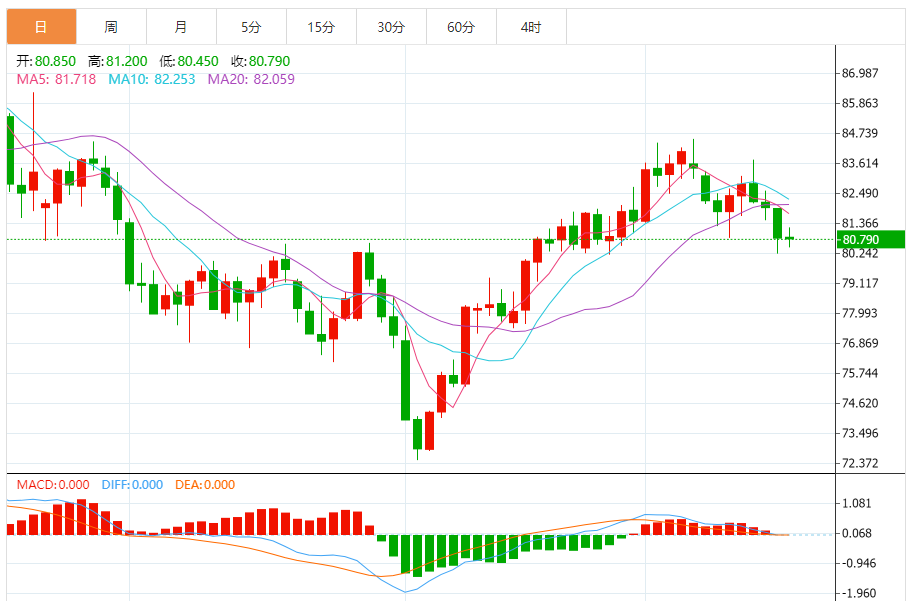The height and width of the screenshot is (601, 909).
Task: Click the 76.869 price axis label
Action: pyautogui.click(x=860, y=343)
